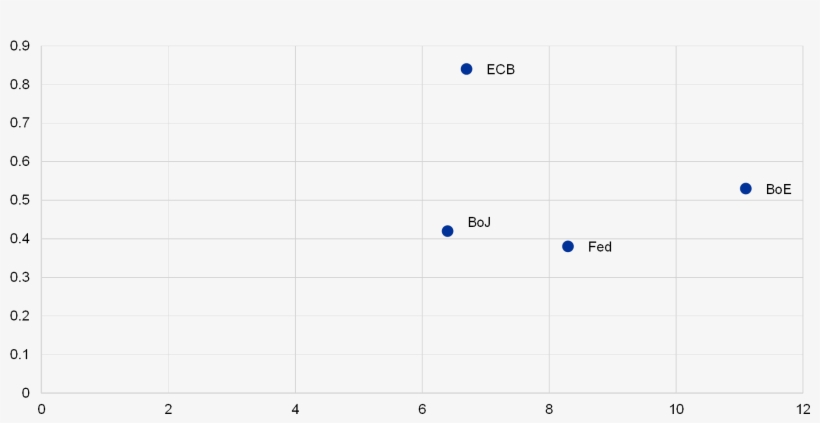This screenshot has height=423, width=820.
Task: Click y-axis tick label 0.3
Action: 20,277
